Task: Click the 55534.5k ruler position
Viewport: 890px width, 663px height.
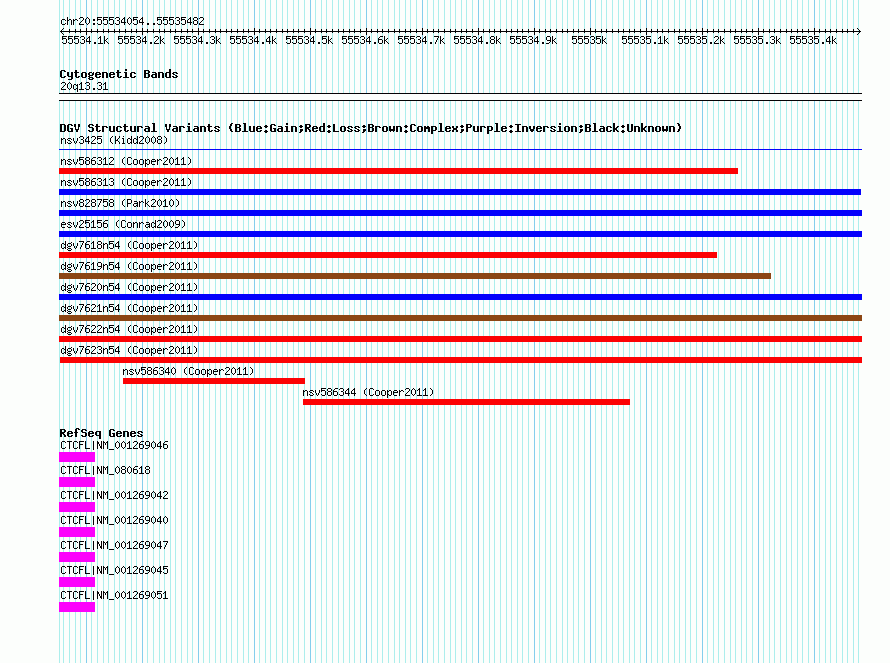Action: pos(309,40)
